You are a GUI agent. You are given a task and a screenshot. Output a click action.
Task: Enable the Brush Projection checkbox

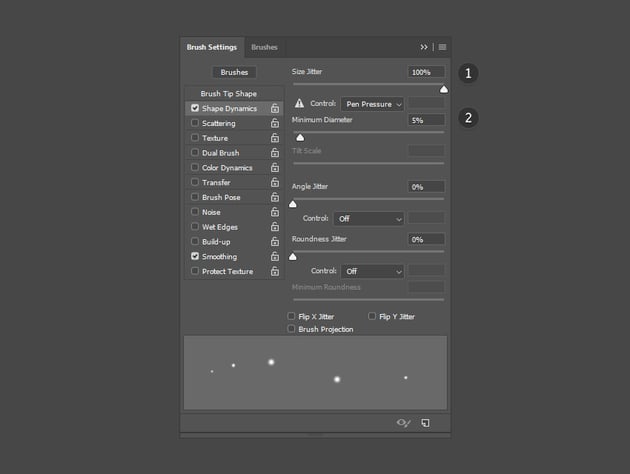click(x=291, y=329)
